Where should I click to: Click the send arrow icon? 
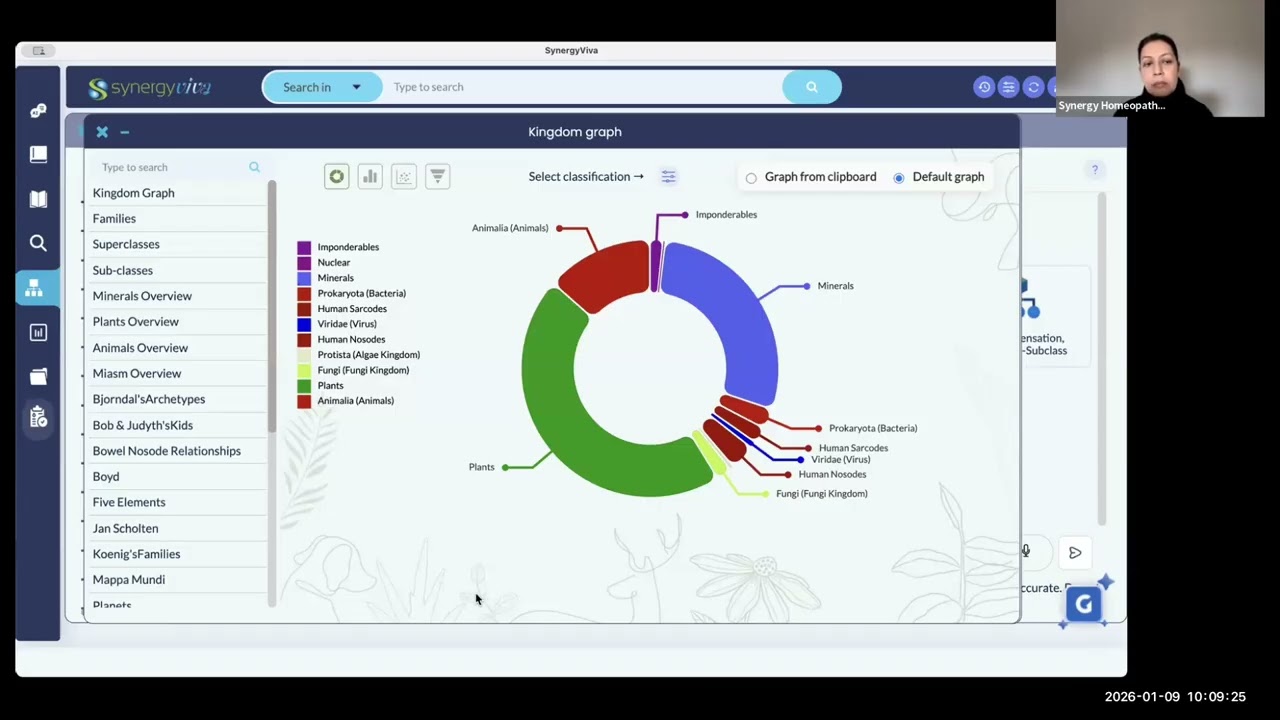coord(1075,552)
